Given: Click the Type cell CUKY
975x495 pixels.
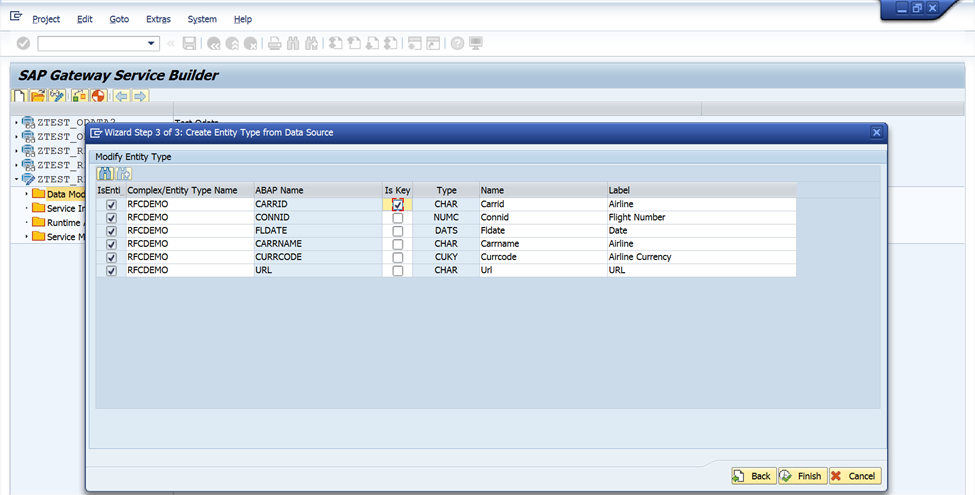Looking at the screenshot, I should 446,257.
